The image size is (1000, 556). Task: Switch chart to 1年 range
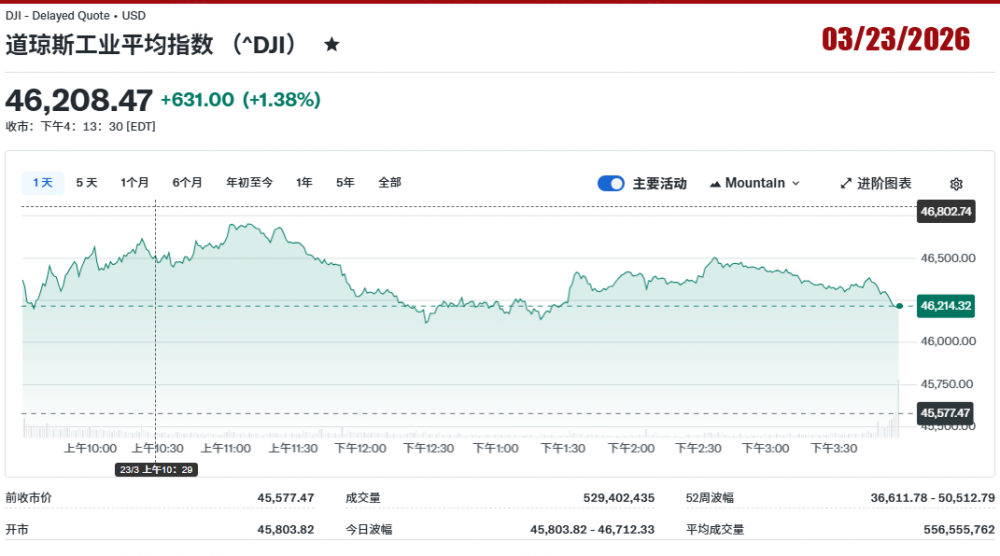pos(304,183)
